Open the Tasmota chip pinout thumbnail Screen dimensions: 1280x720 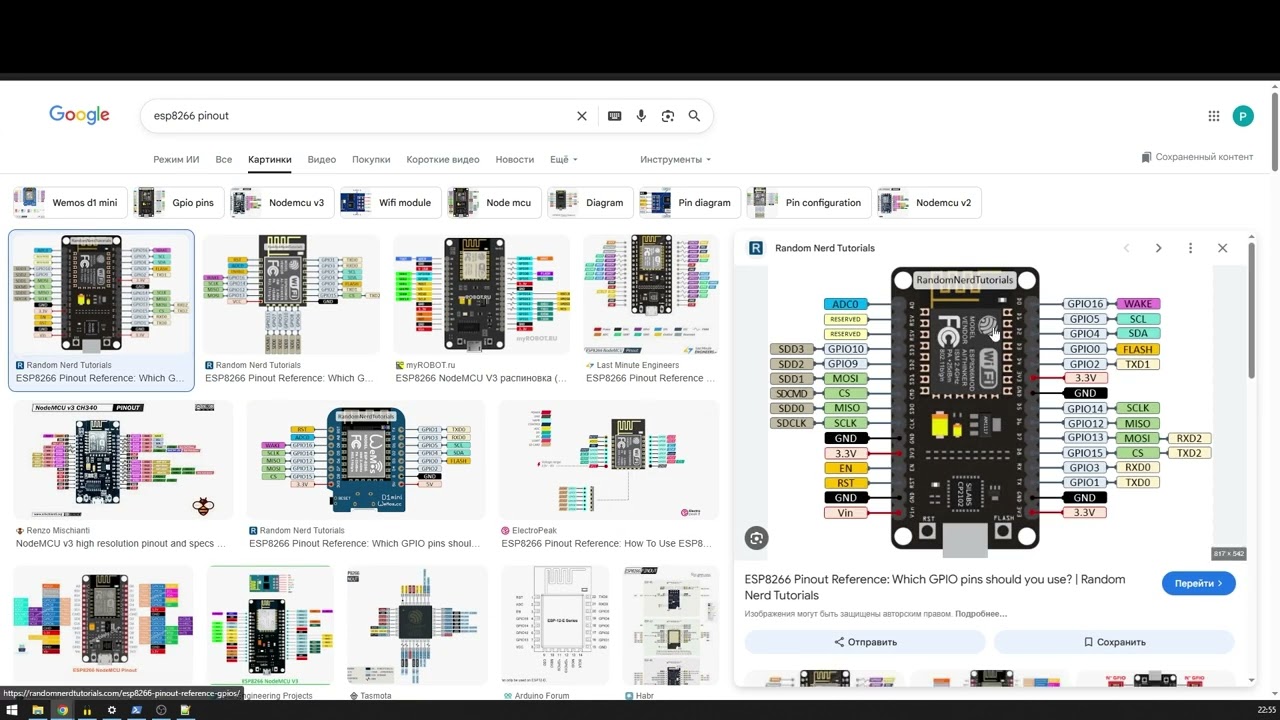coord(417,626)
